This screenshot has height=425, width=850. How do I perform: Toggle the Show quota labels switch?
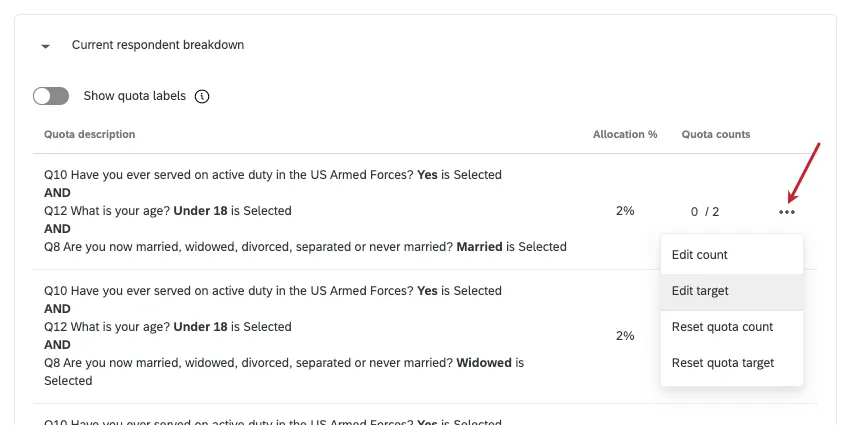(51, 96)
